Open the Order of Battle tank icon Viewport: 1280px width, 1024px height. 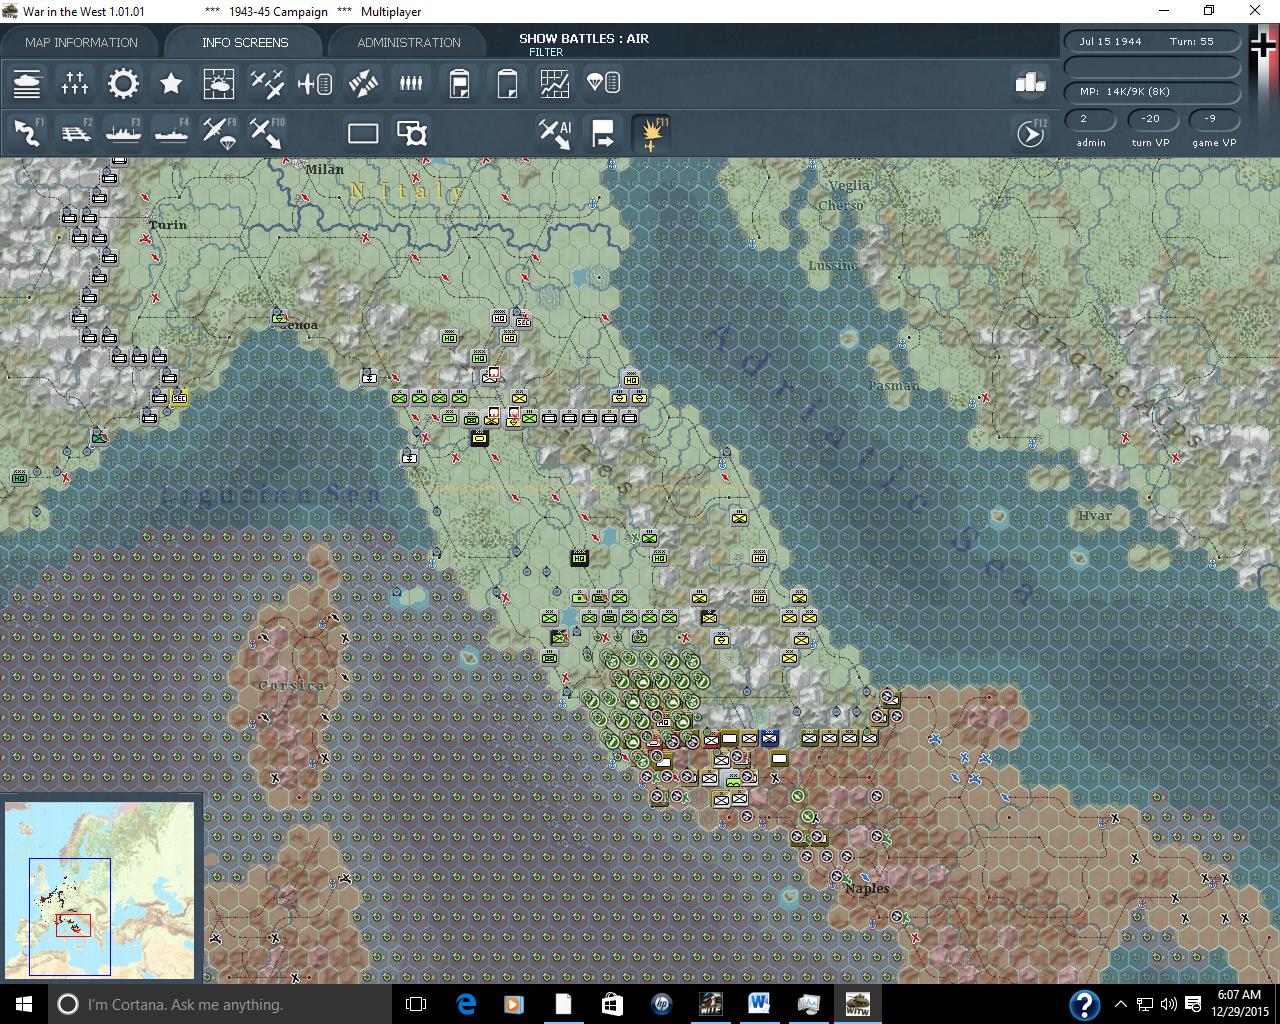click(x=27, y=83)
